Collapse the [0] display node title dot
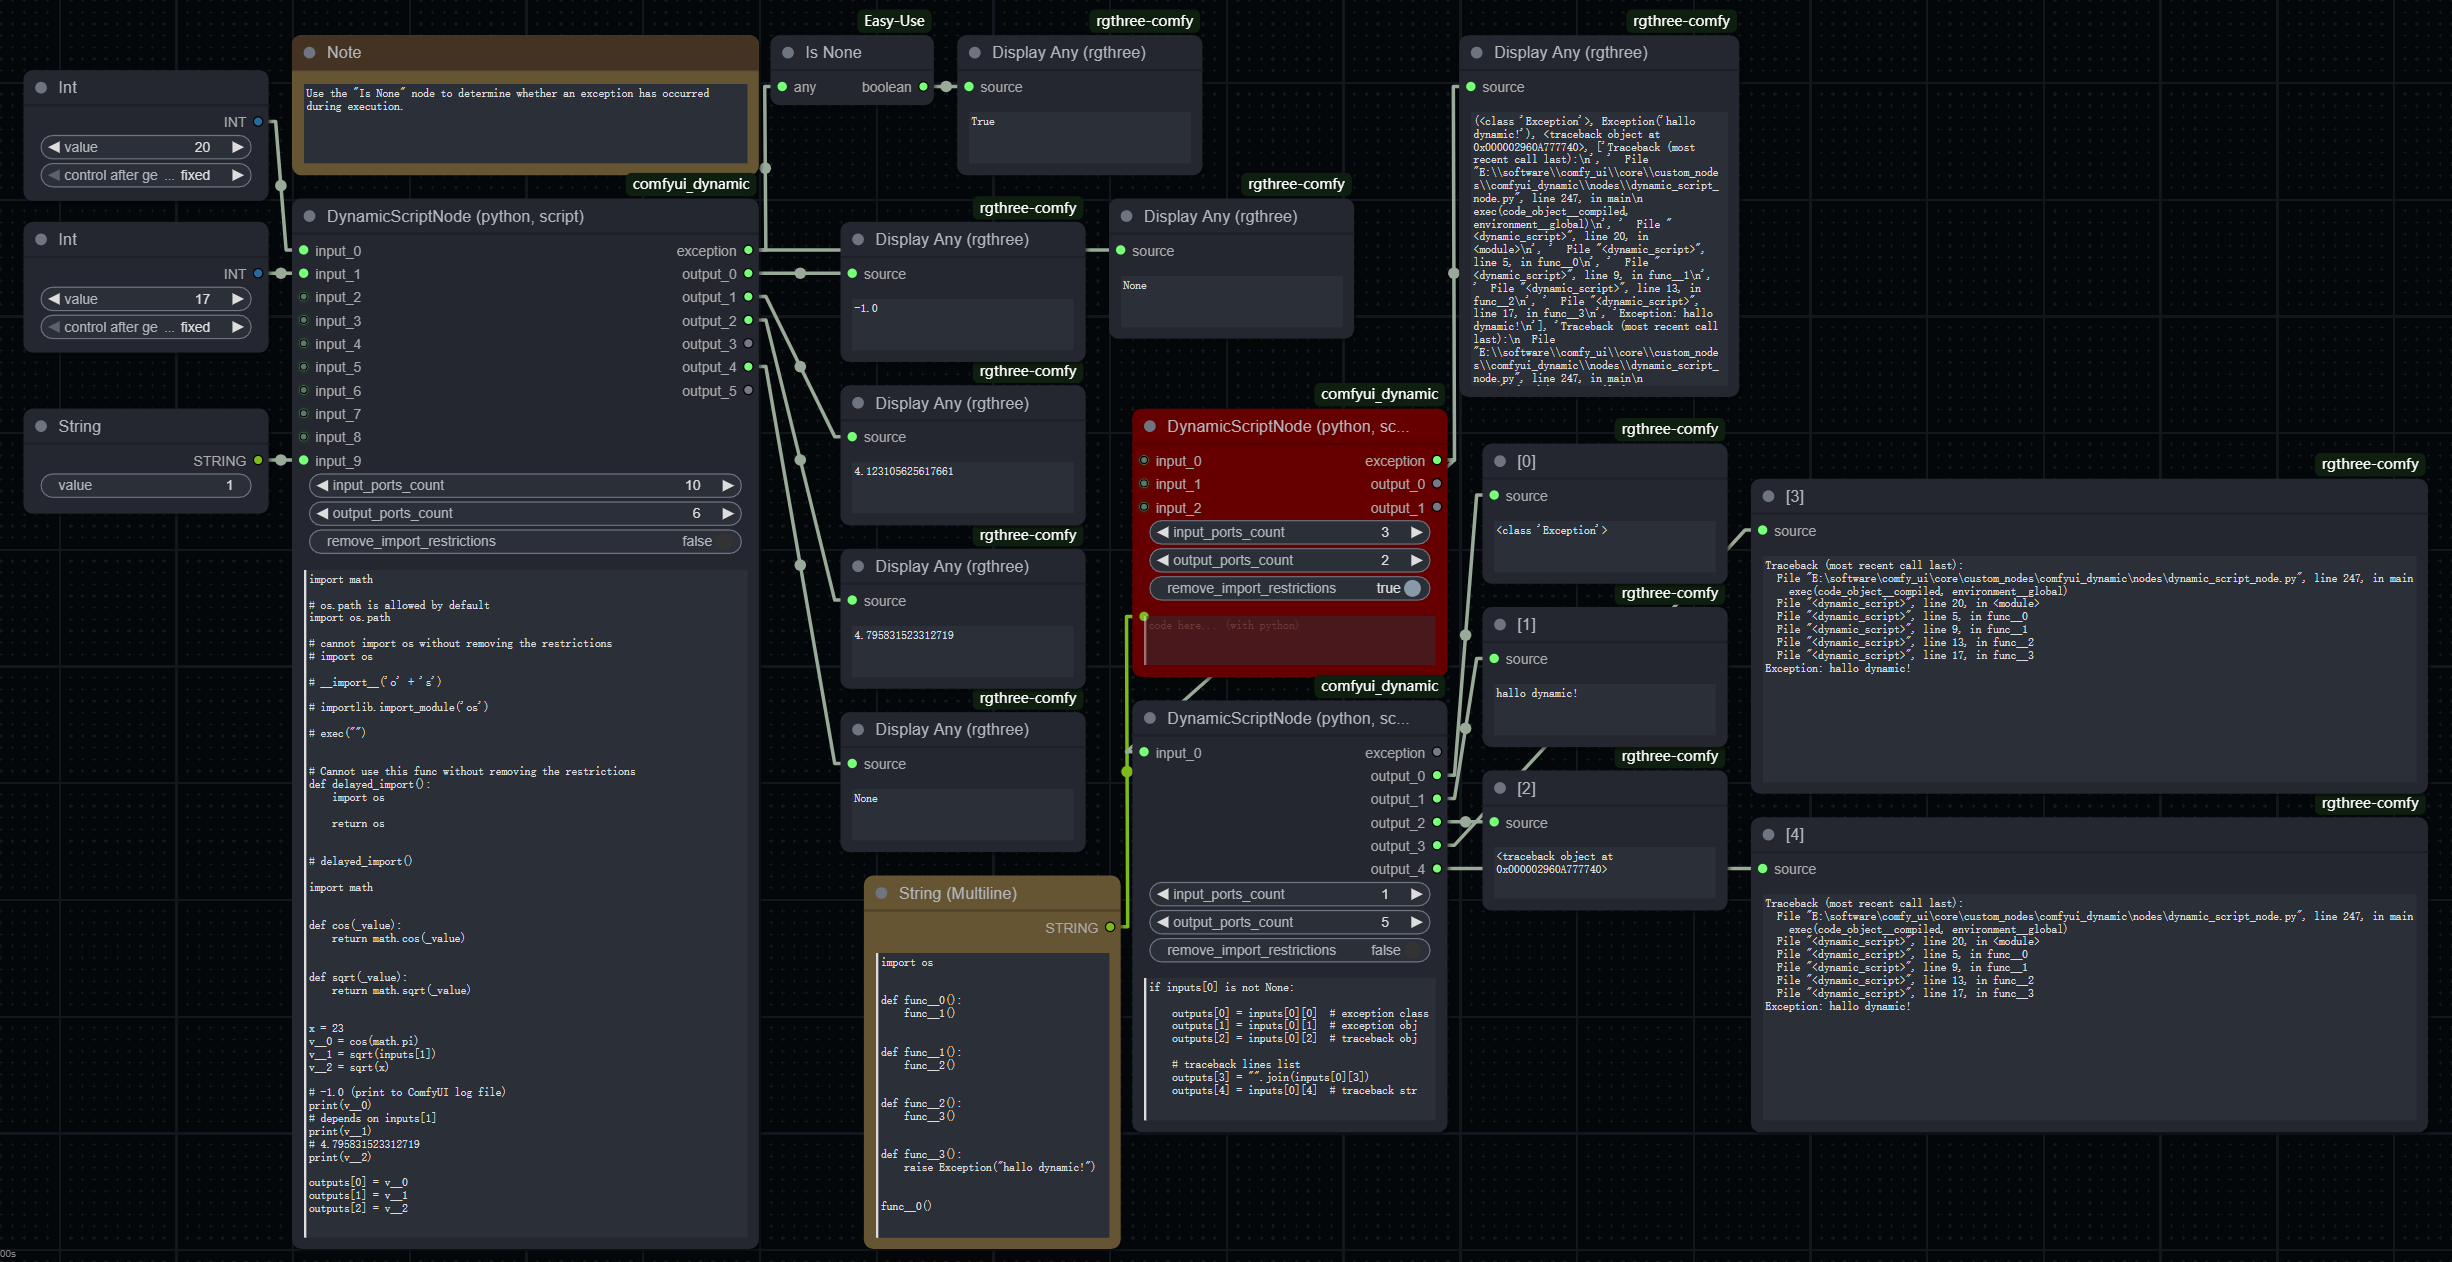 (x=1500, y=461)
